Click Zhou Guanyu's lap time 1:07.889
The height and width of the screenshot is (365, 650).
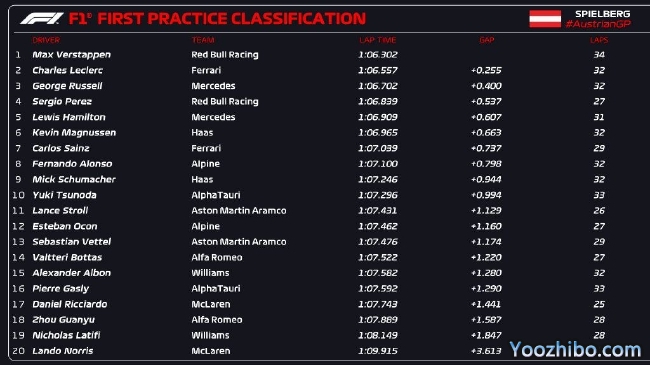pyautogui.click(x=378, y=320)
